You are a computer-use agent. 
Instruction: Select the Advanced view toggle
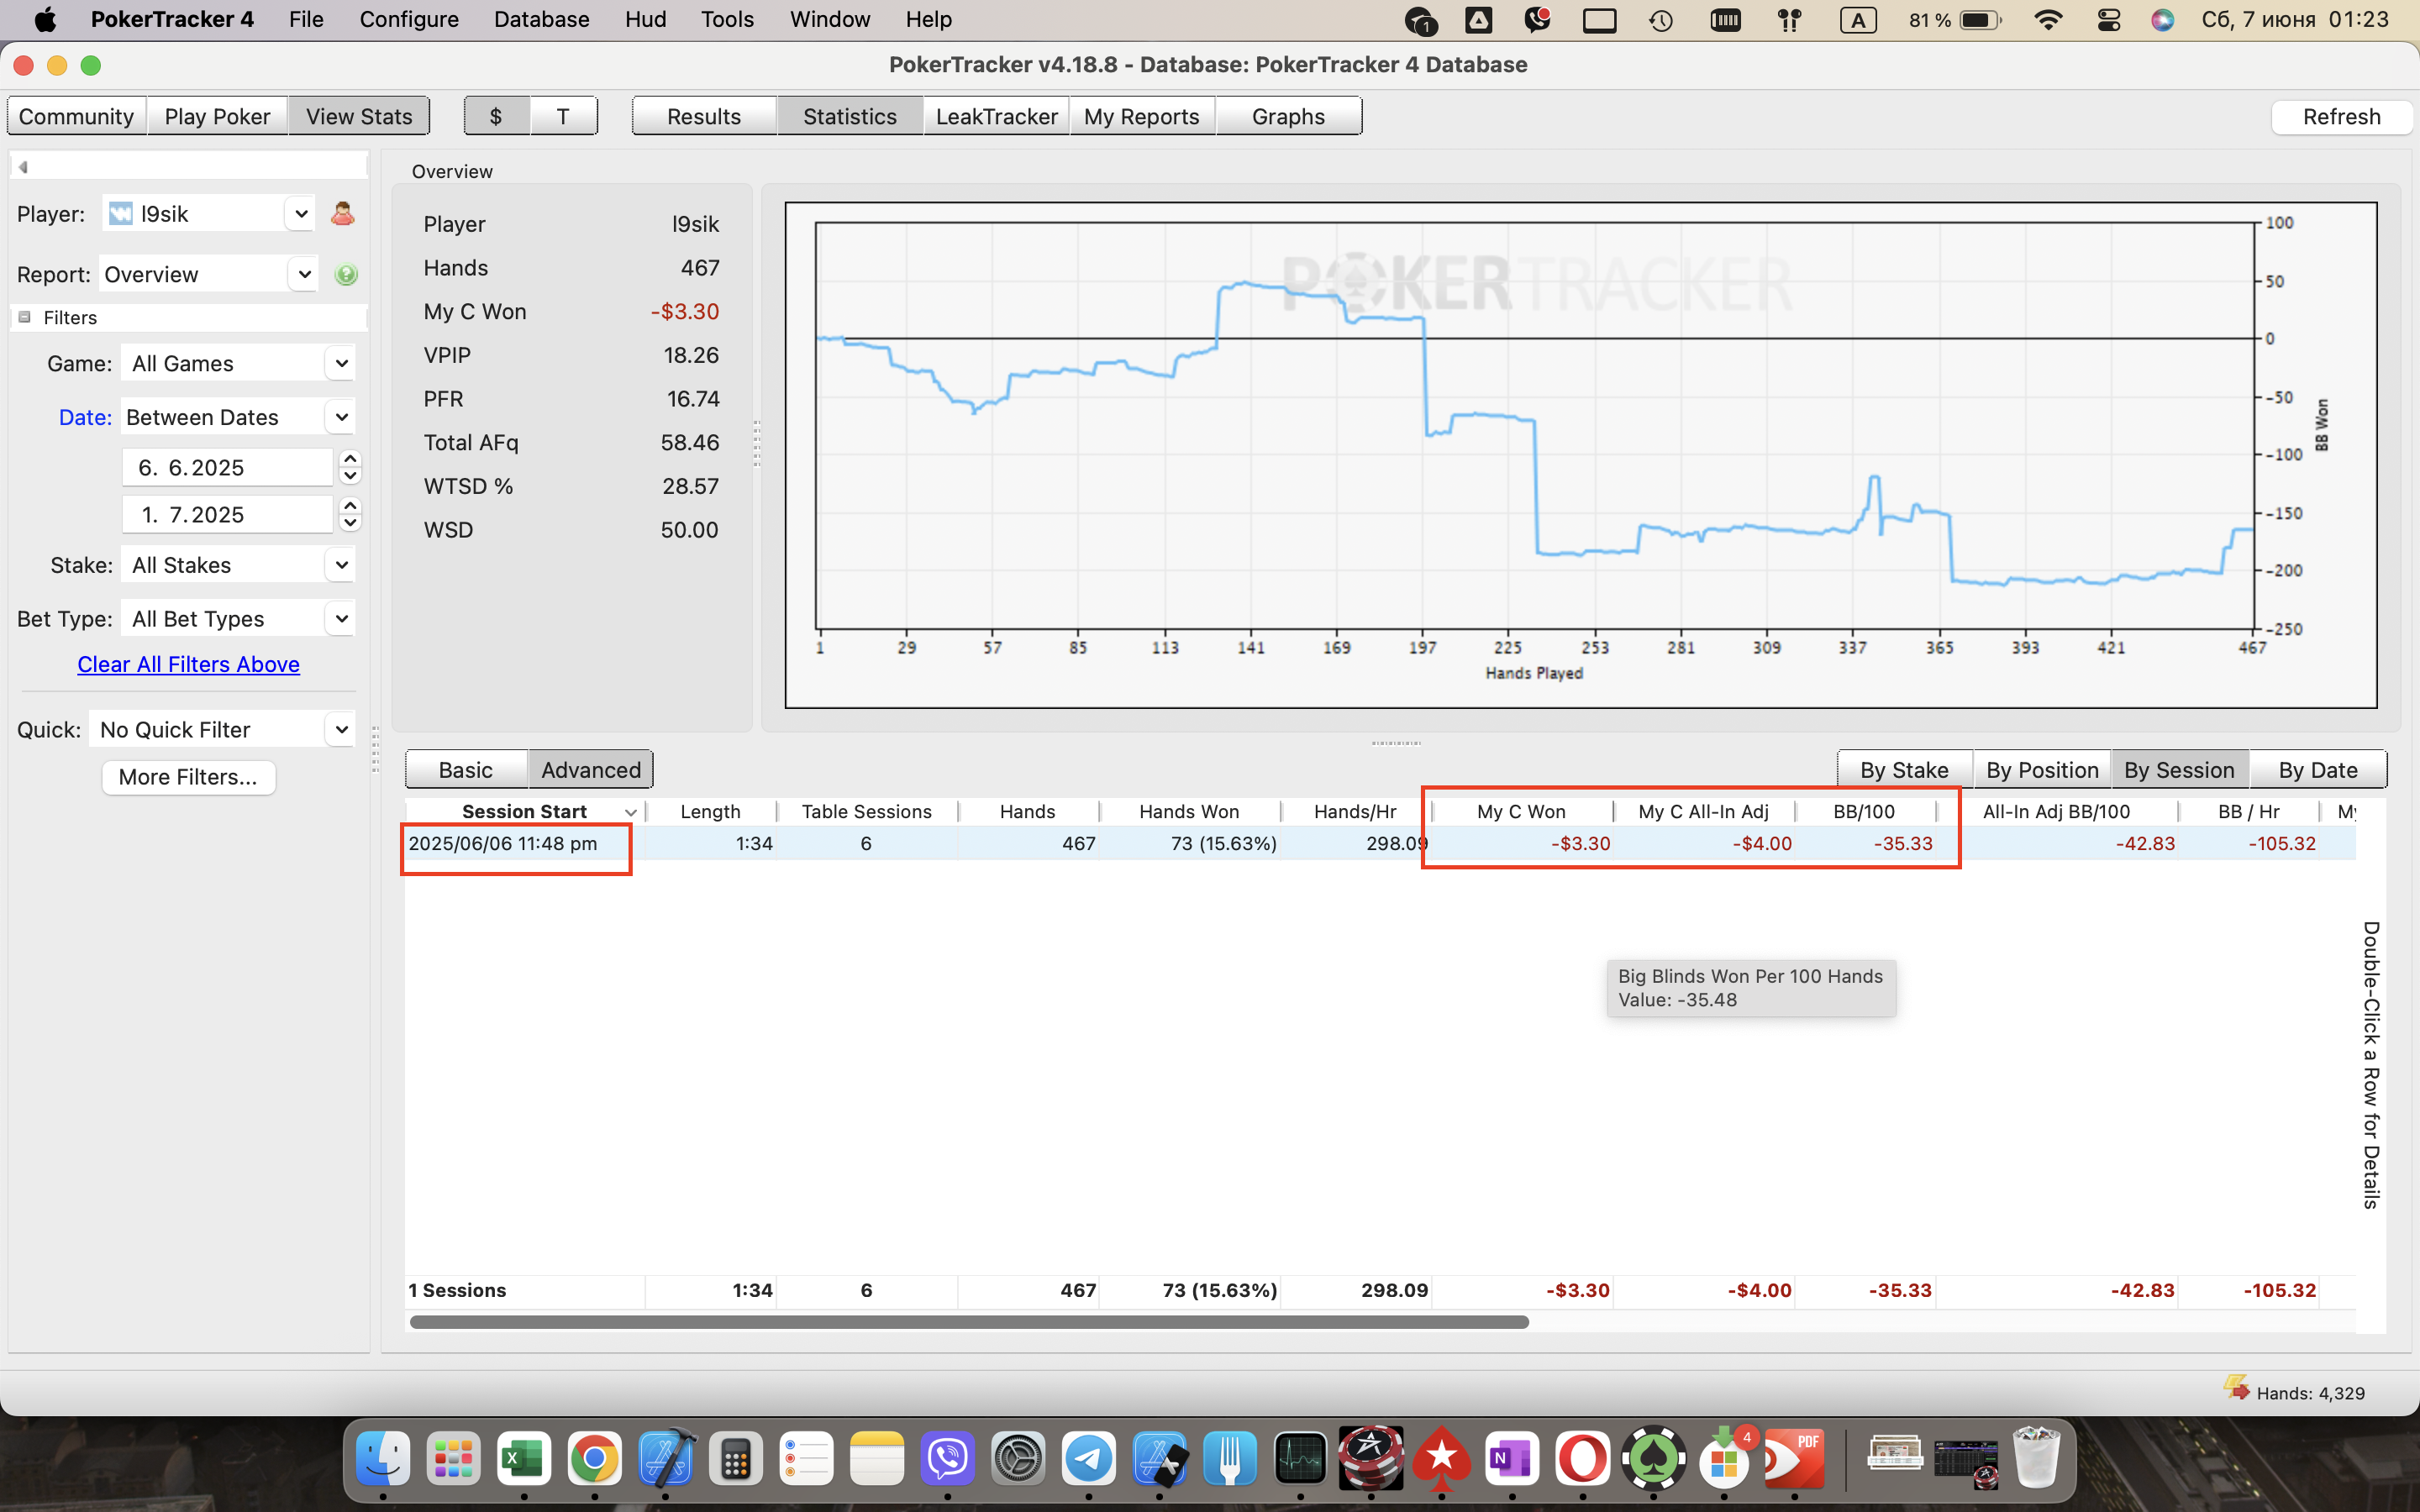click(591, 769)
